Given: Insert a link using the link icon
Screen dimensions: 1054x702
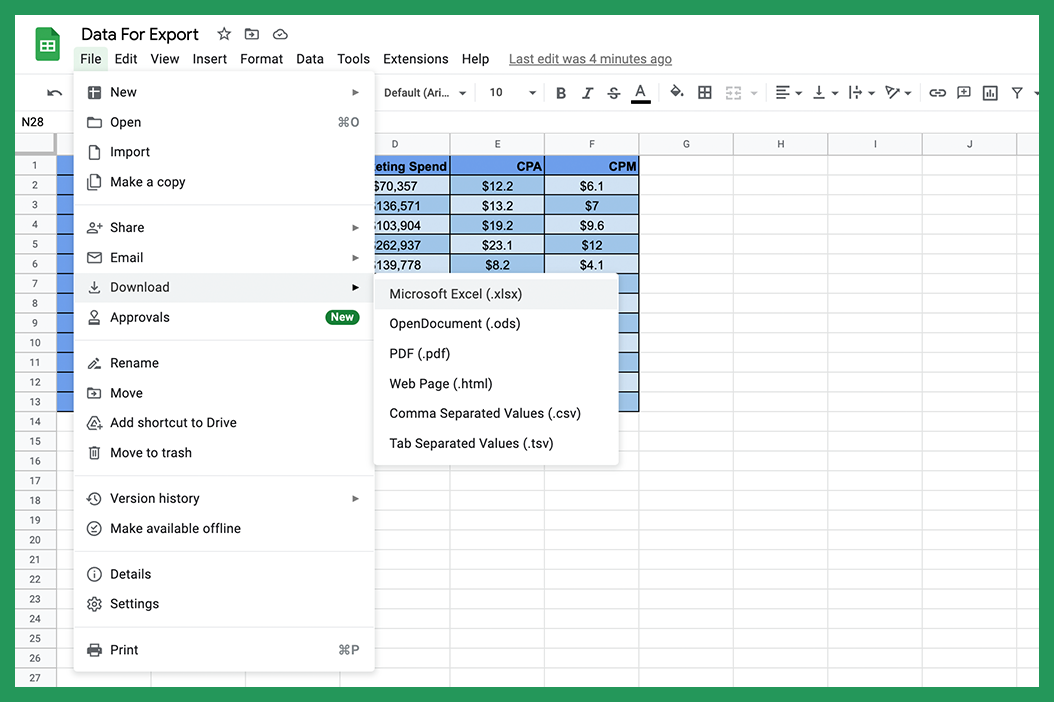Looking at the screenshot, I should pos(937,92).
